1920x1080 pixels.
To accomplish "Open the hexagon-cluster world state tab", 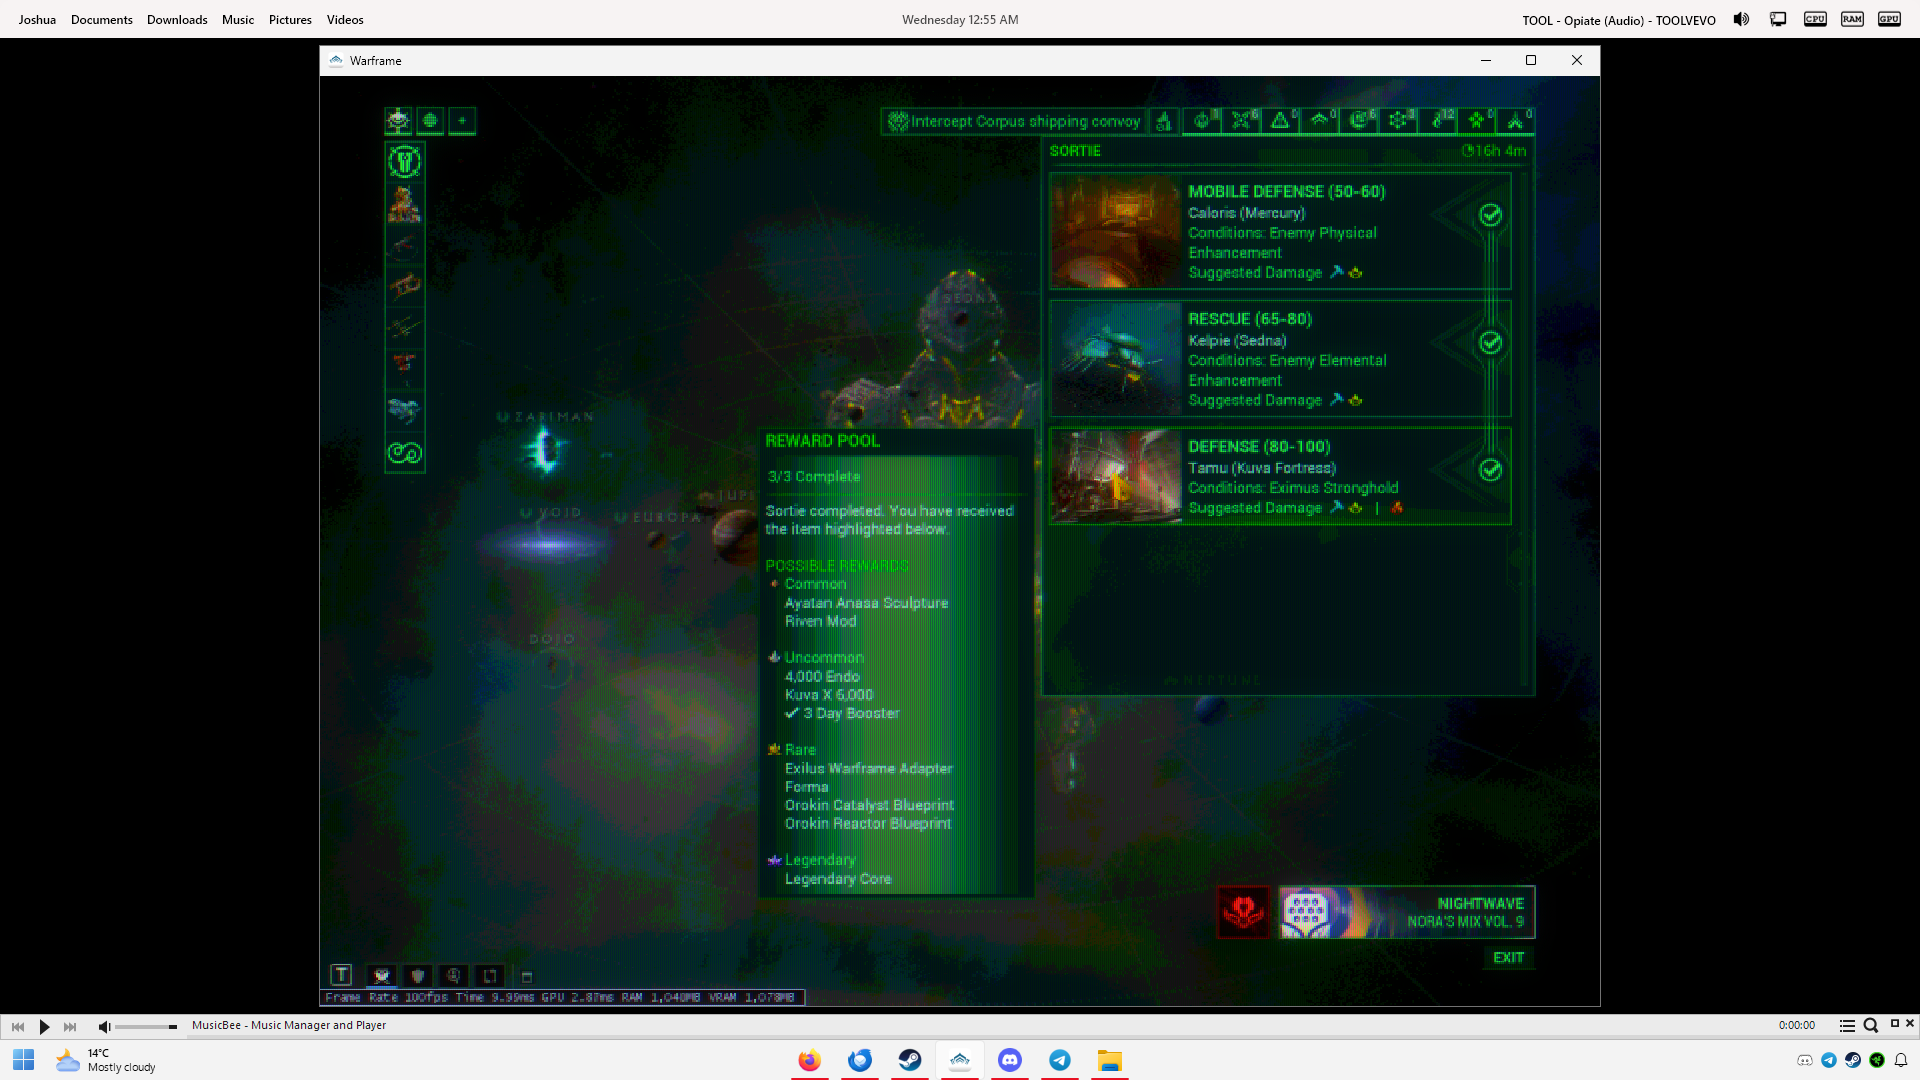I will click(1398, 122).
